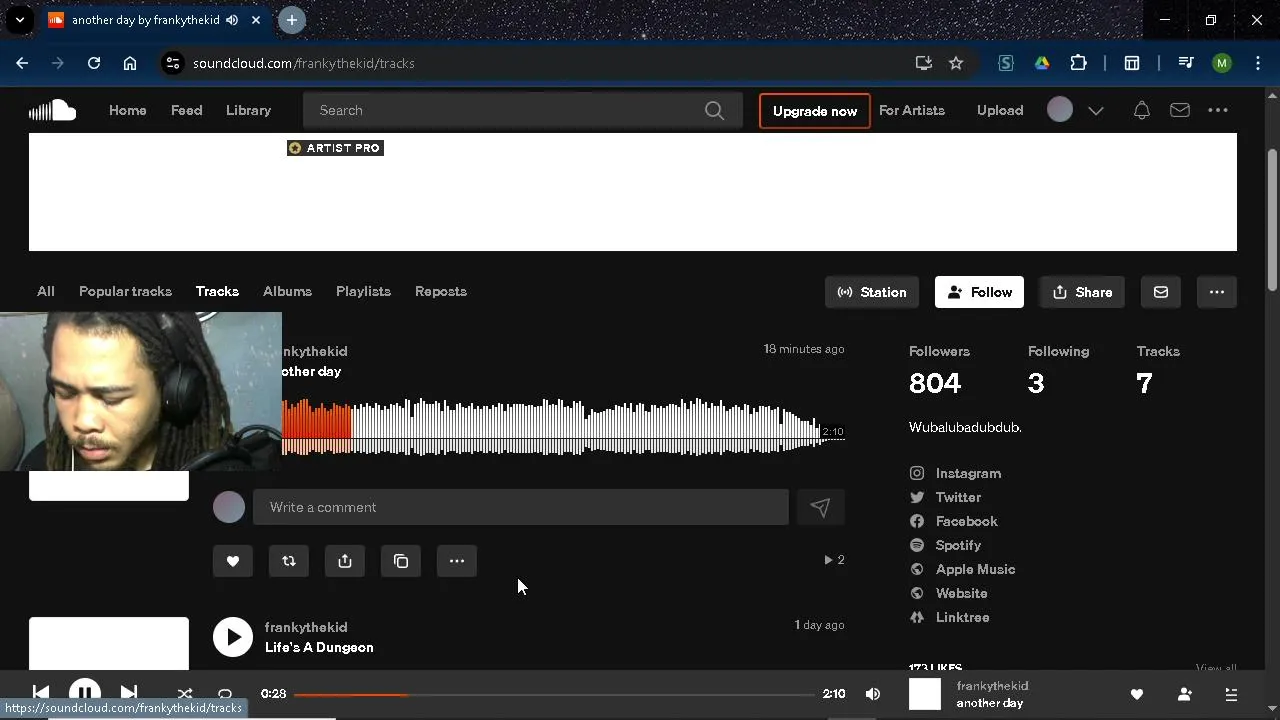
Task: Open the tab search dropdown arrow
Action: click(19, 20)
